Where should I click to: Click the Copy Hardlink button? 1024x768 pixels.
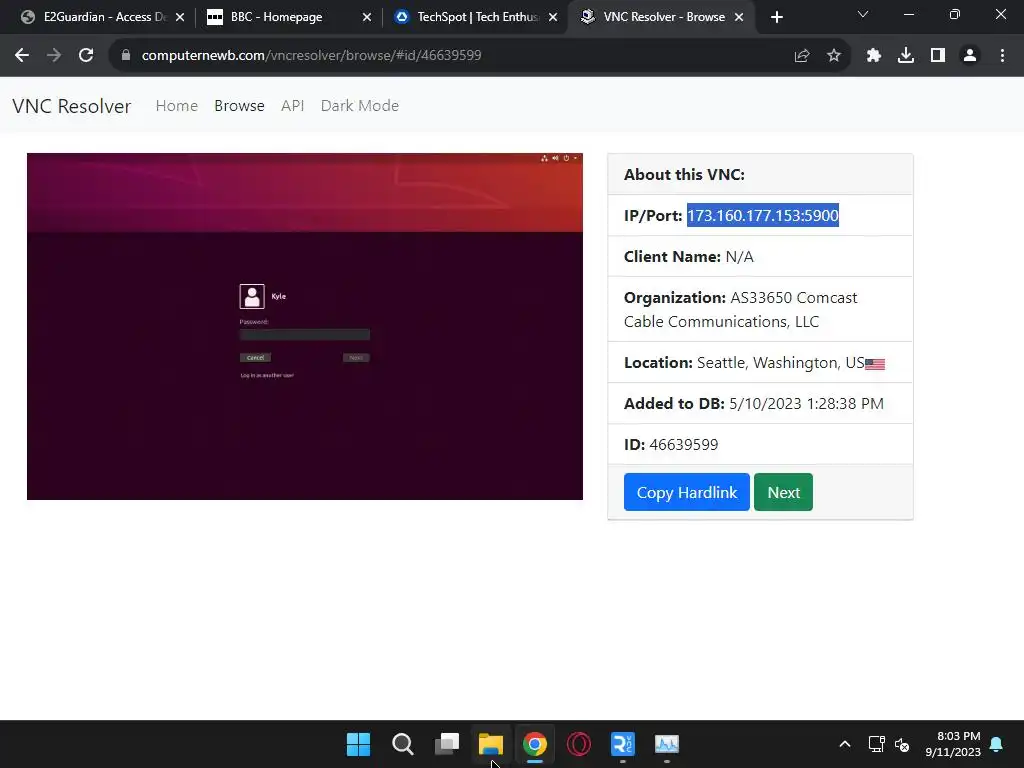pos(686,492)
